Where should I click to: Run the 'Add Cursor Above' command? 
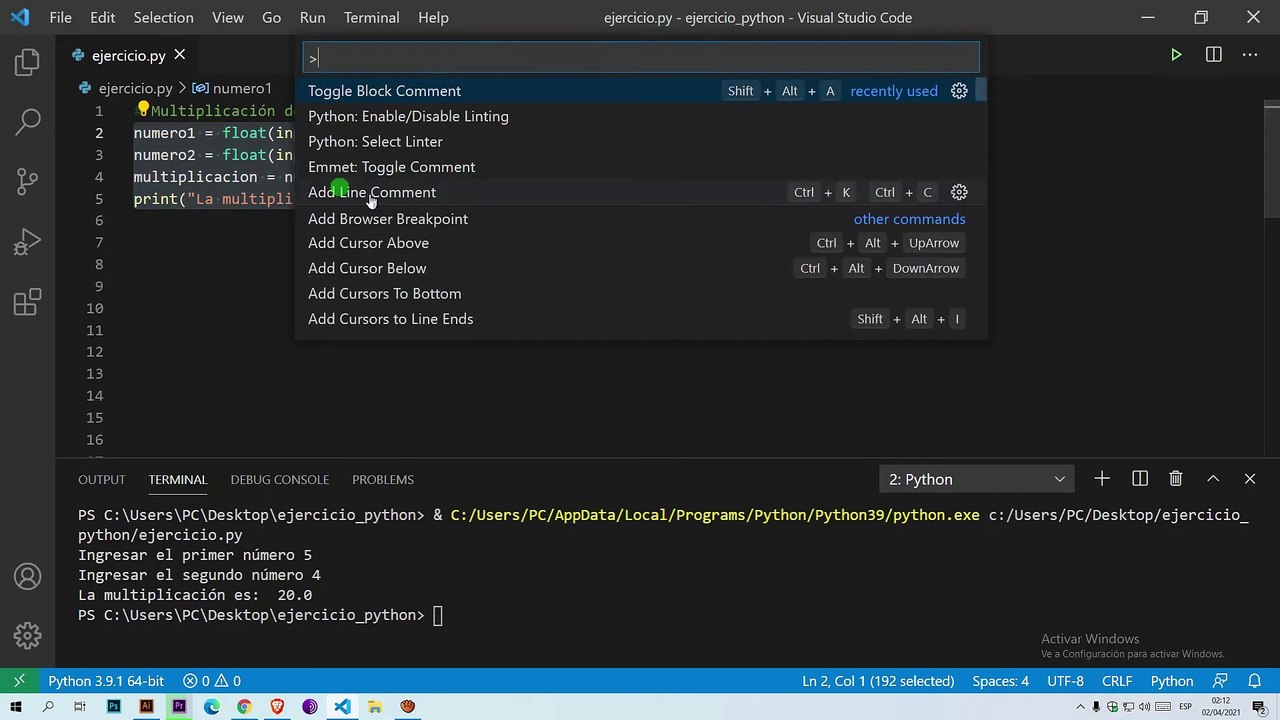tap(641, 243)
